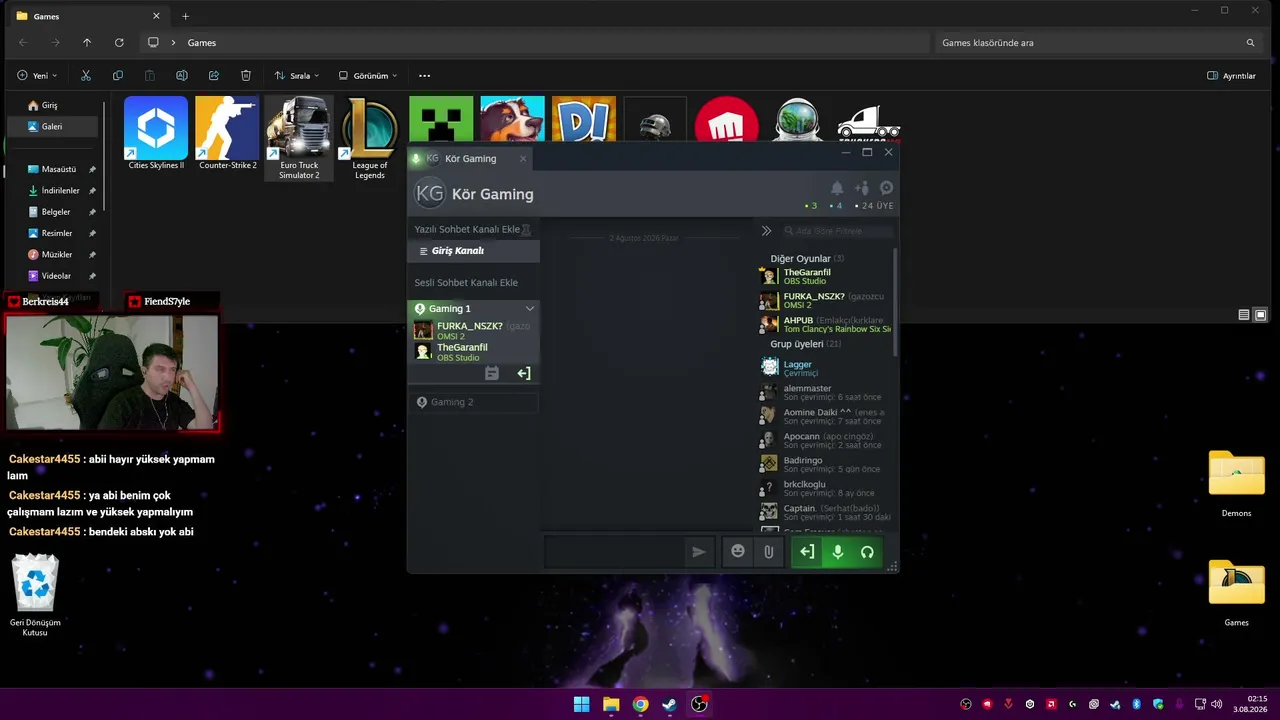Select FURKA_NSZK? in the member list
1280x720 pixels.
824,300
